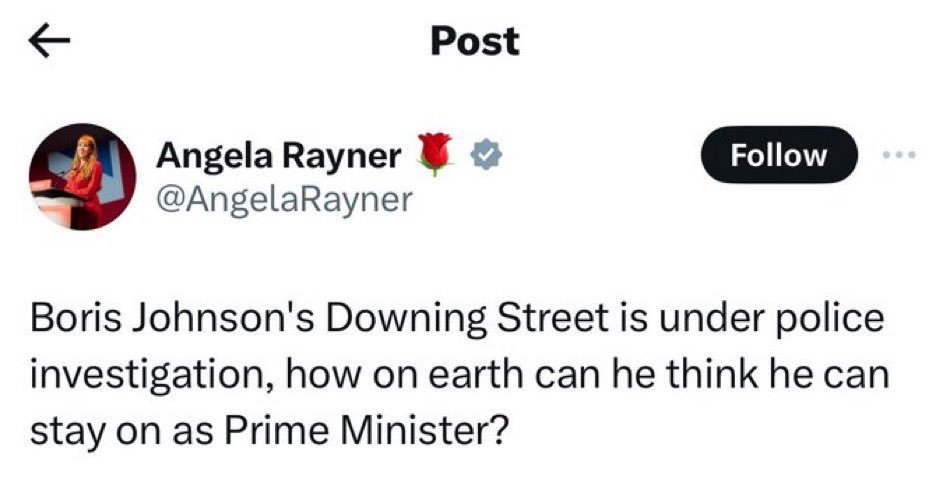Open the Angela Rayner display name link
The image size is (950, 486).
[280, 156]
